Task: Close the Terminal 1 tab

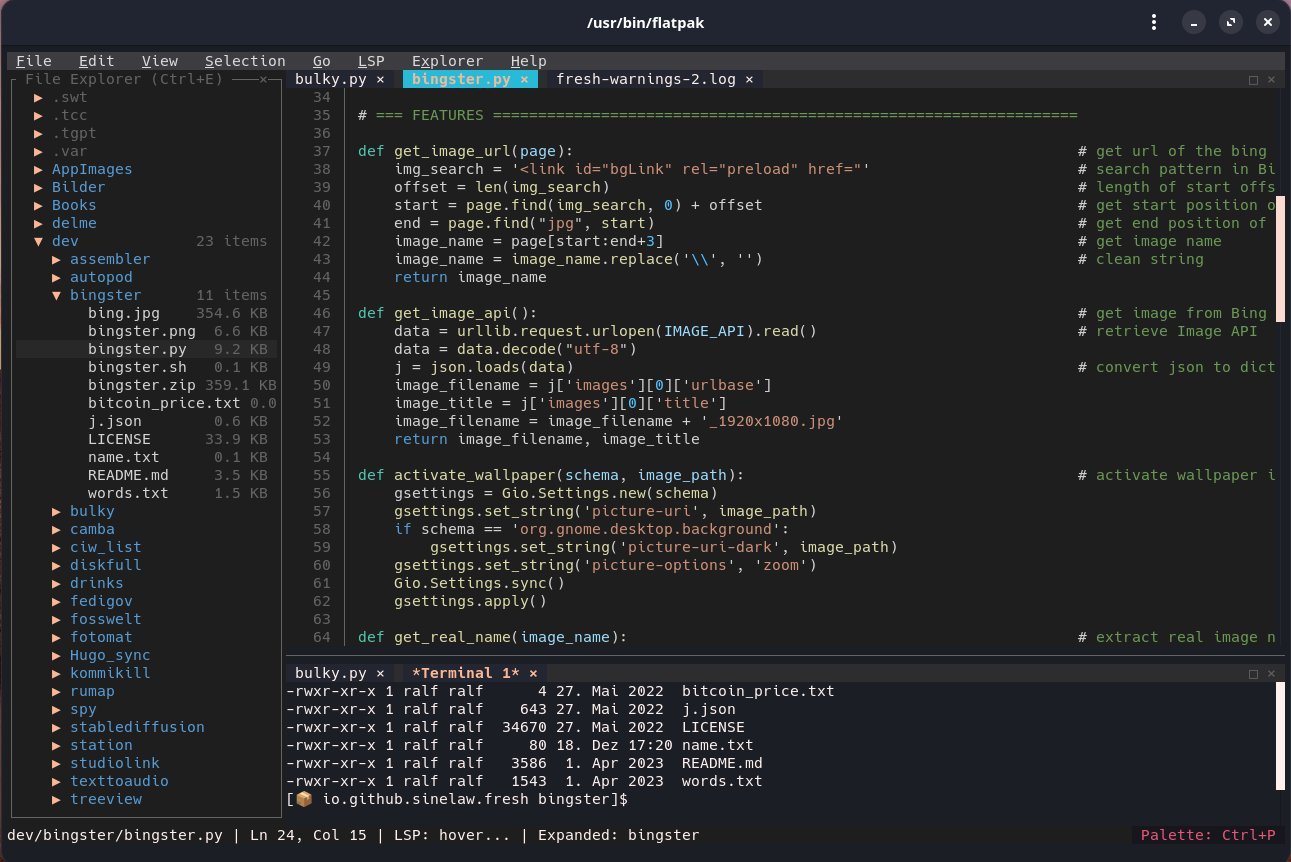Action: click(533, 673)
